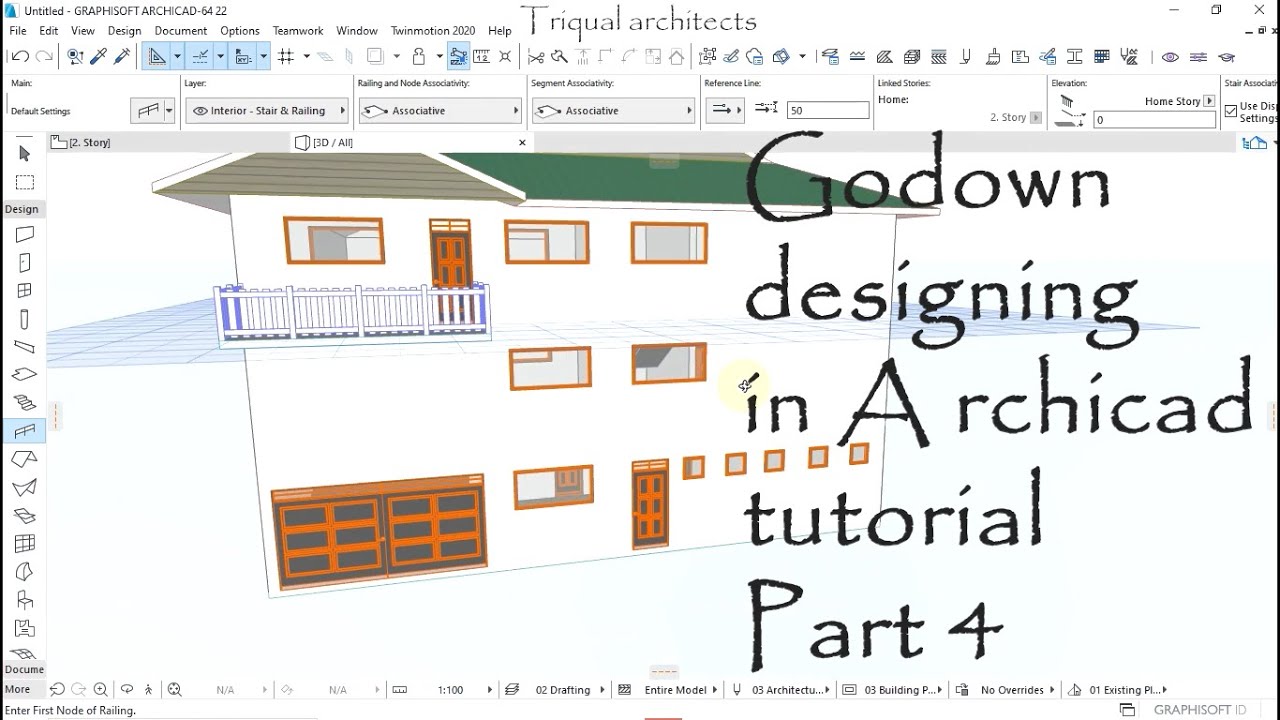Select the Arrow tool in the toolbox
The height and width of the screenshot is (720, 1280).
tap(25, 153)
